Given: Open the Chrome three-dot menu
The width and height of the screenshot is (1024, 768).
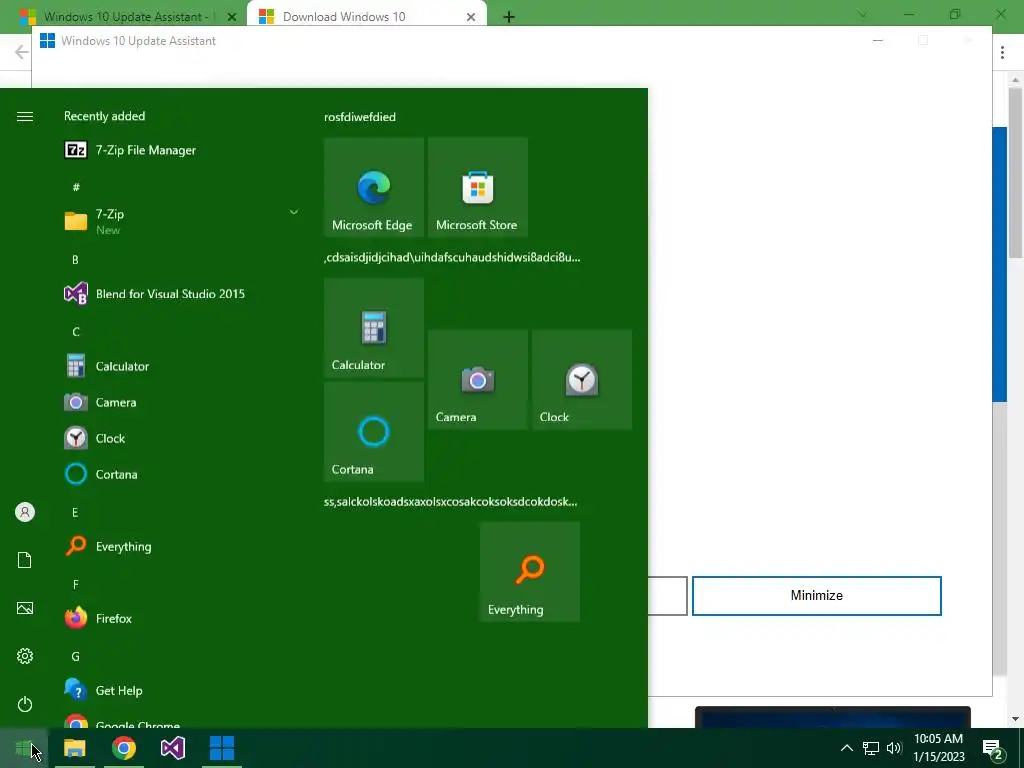Looking at the screenshot, I should tap(1002, 52).
